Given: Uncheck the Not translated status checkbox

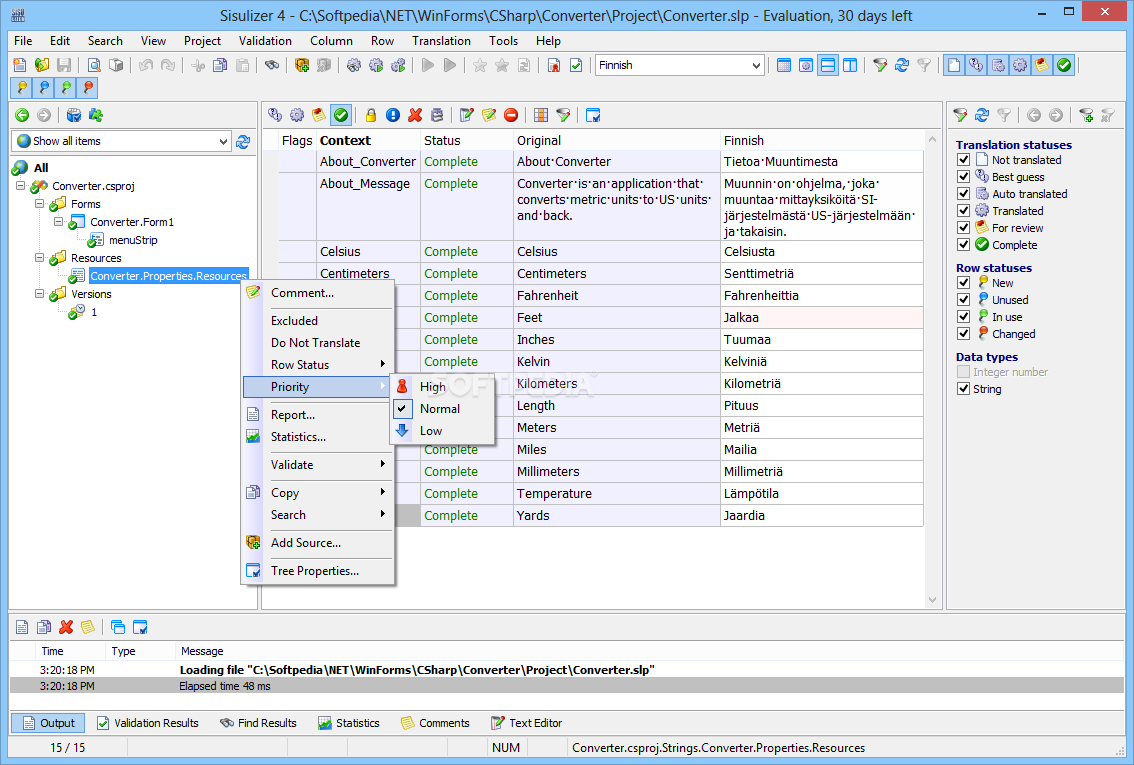Looking at the screenshot, I should point(963,160).
